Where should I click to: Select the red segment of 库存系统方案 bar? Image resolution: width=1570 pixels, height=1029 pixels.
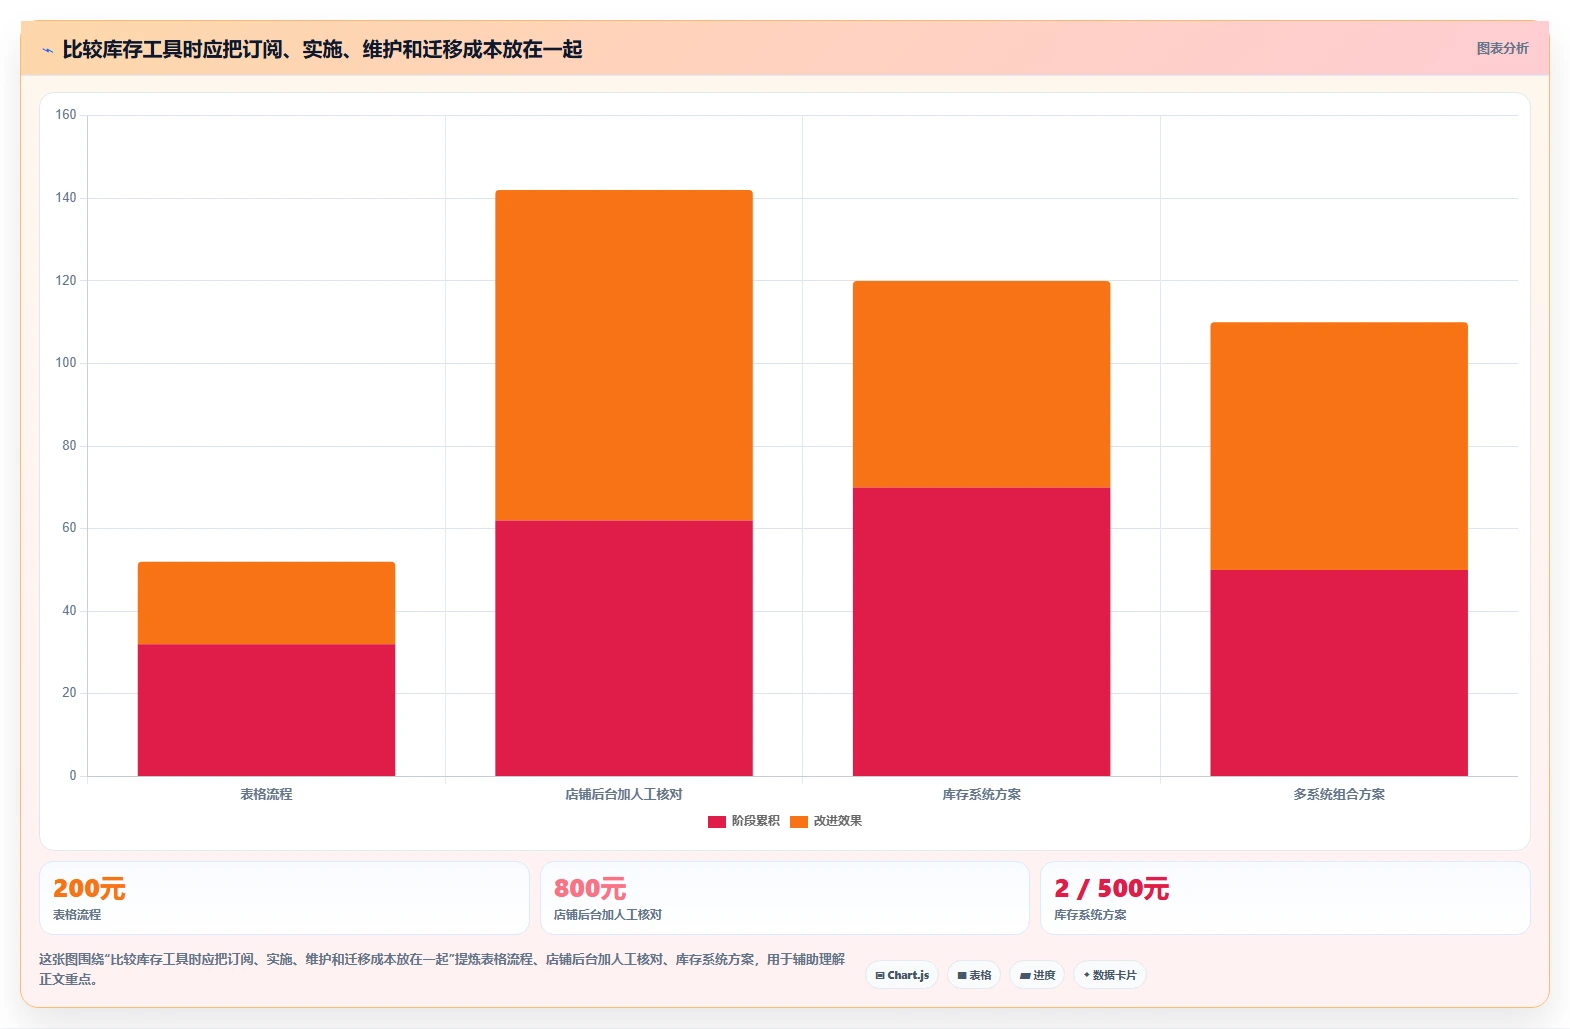pos(981,632)
